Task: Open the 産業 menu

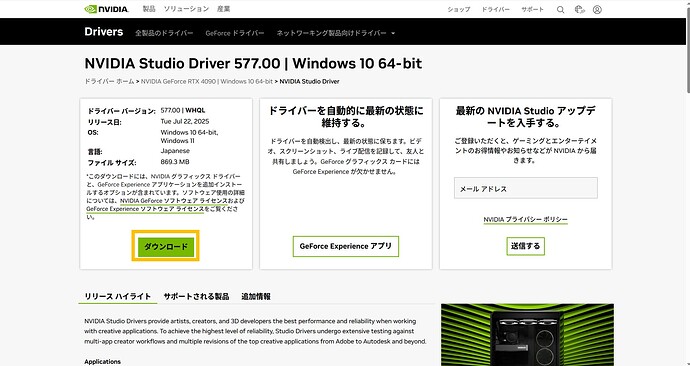Action: (224, 9)
